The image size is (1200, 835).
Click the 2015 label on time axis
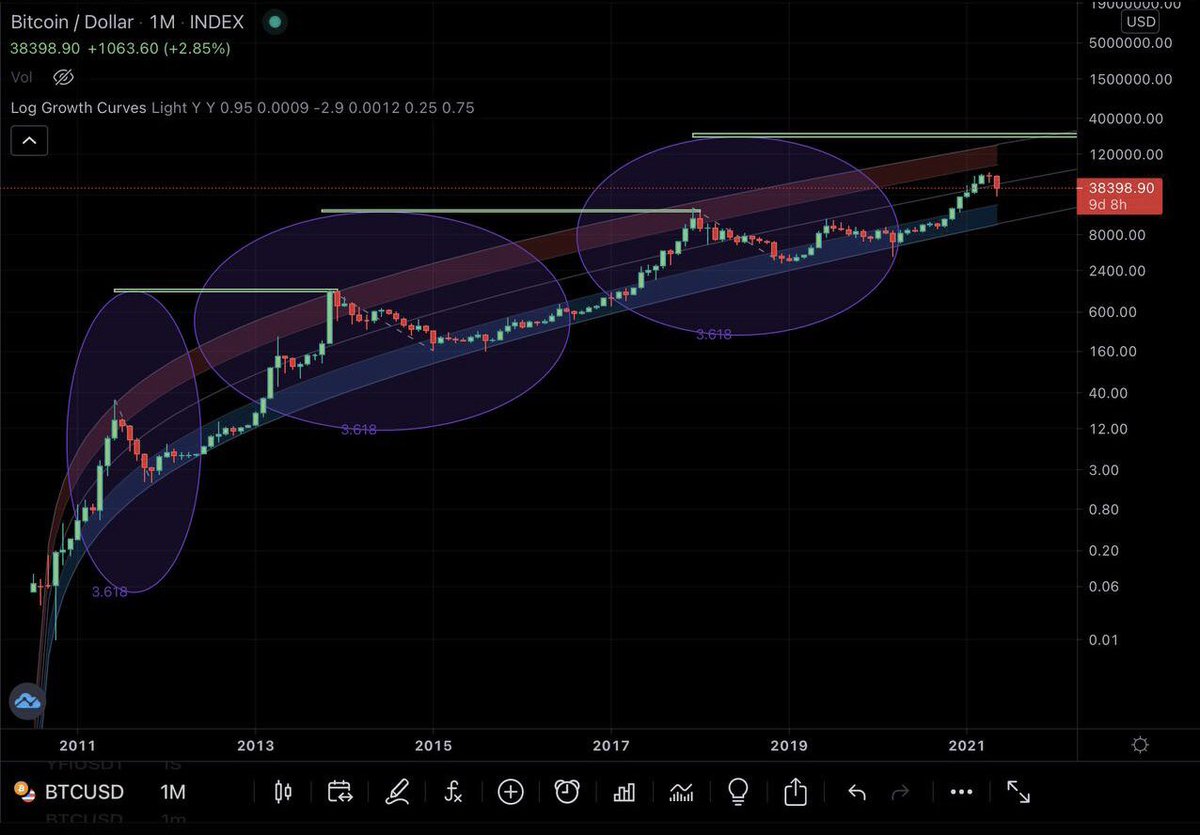point(433,745)
